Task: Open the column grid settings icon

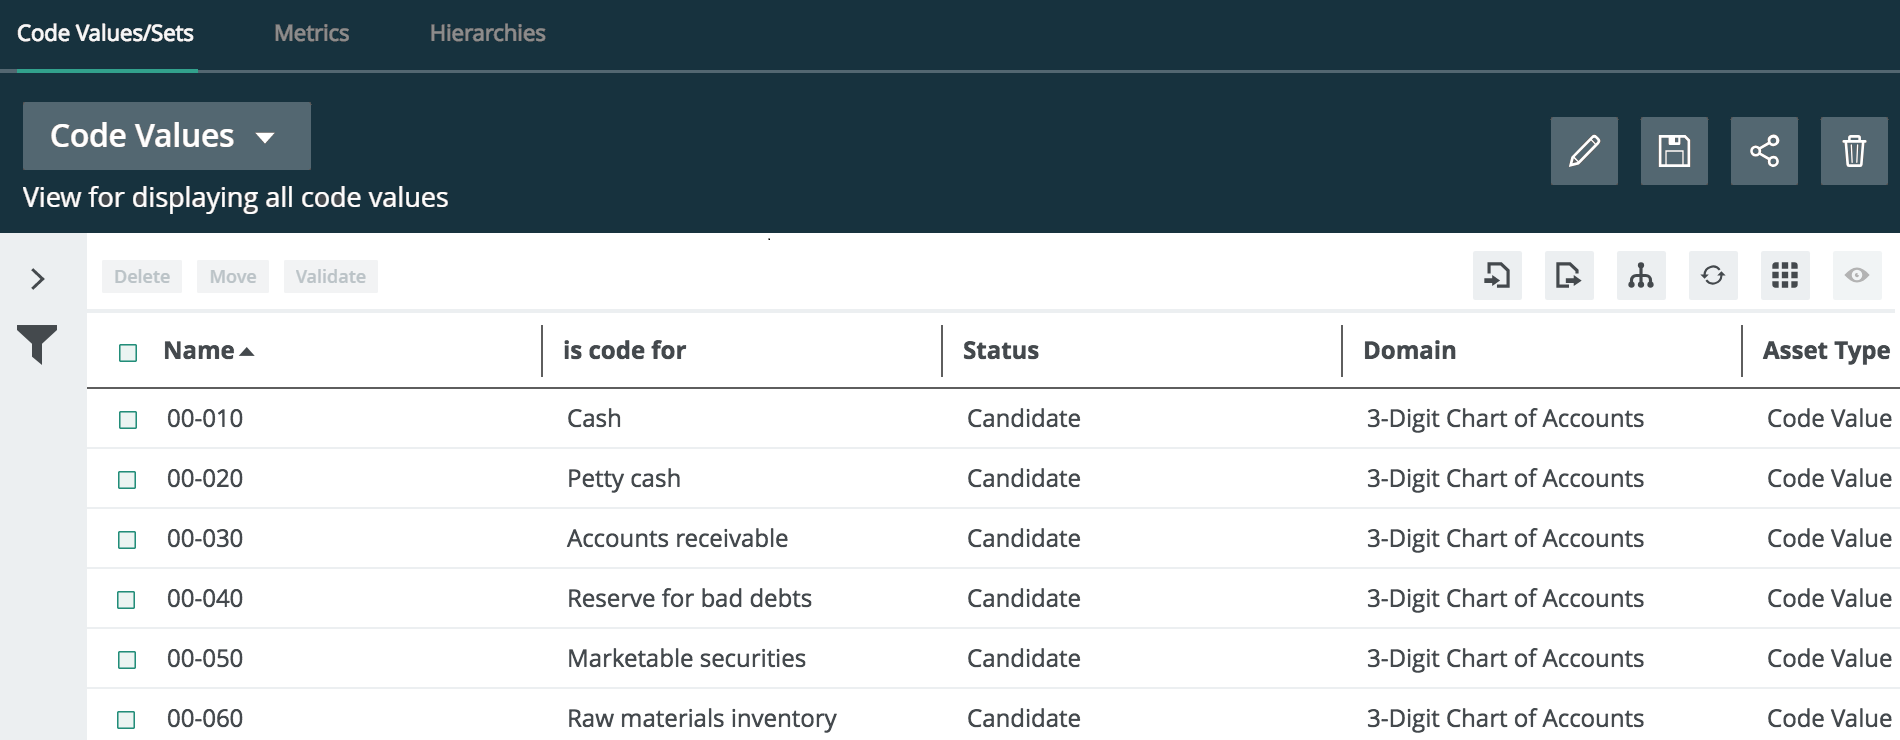Action: 1785,276
